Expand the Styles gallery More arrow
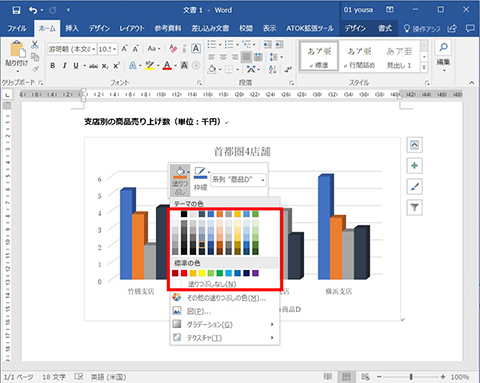Viewport: 480px width, 383px height. click(424, 67)
